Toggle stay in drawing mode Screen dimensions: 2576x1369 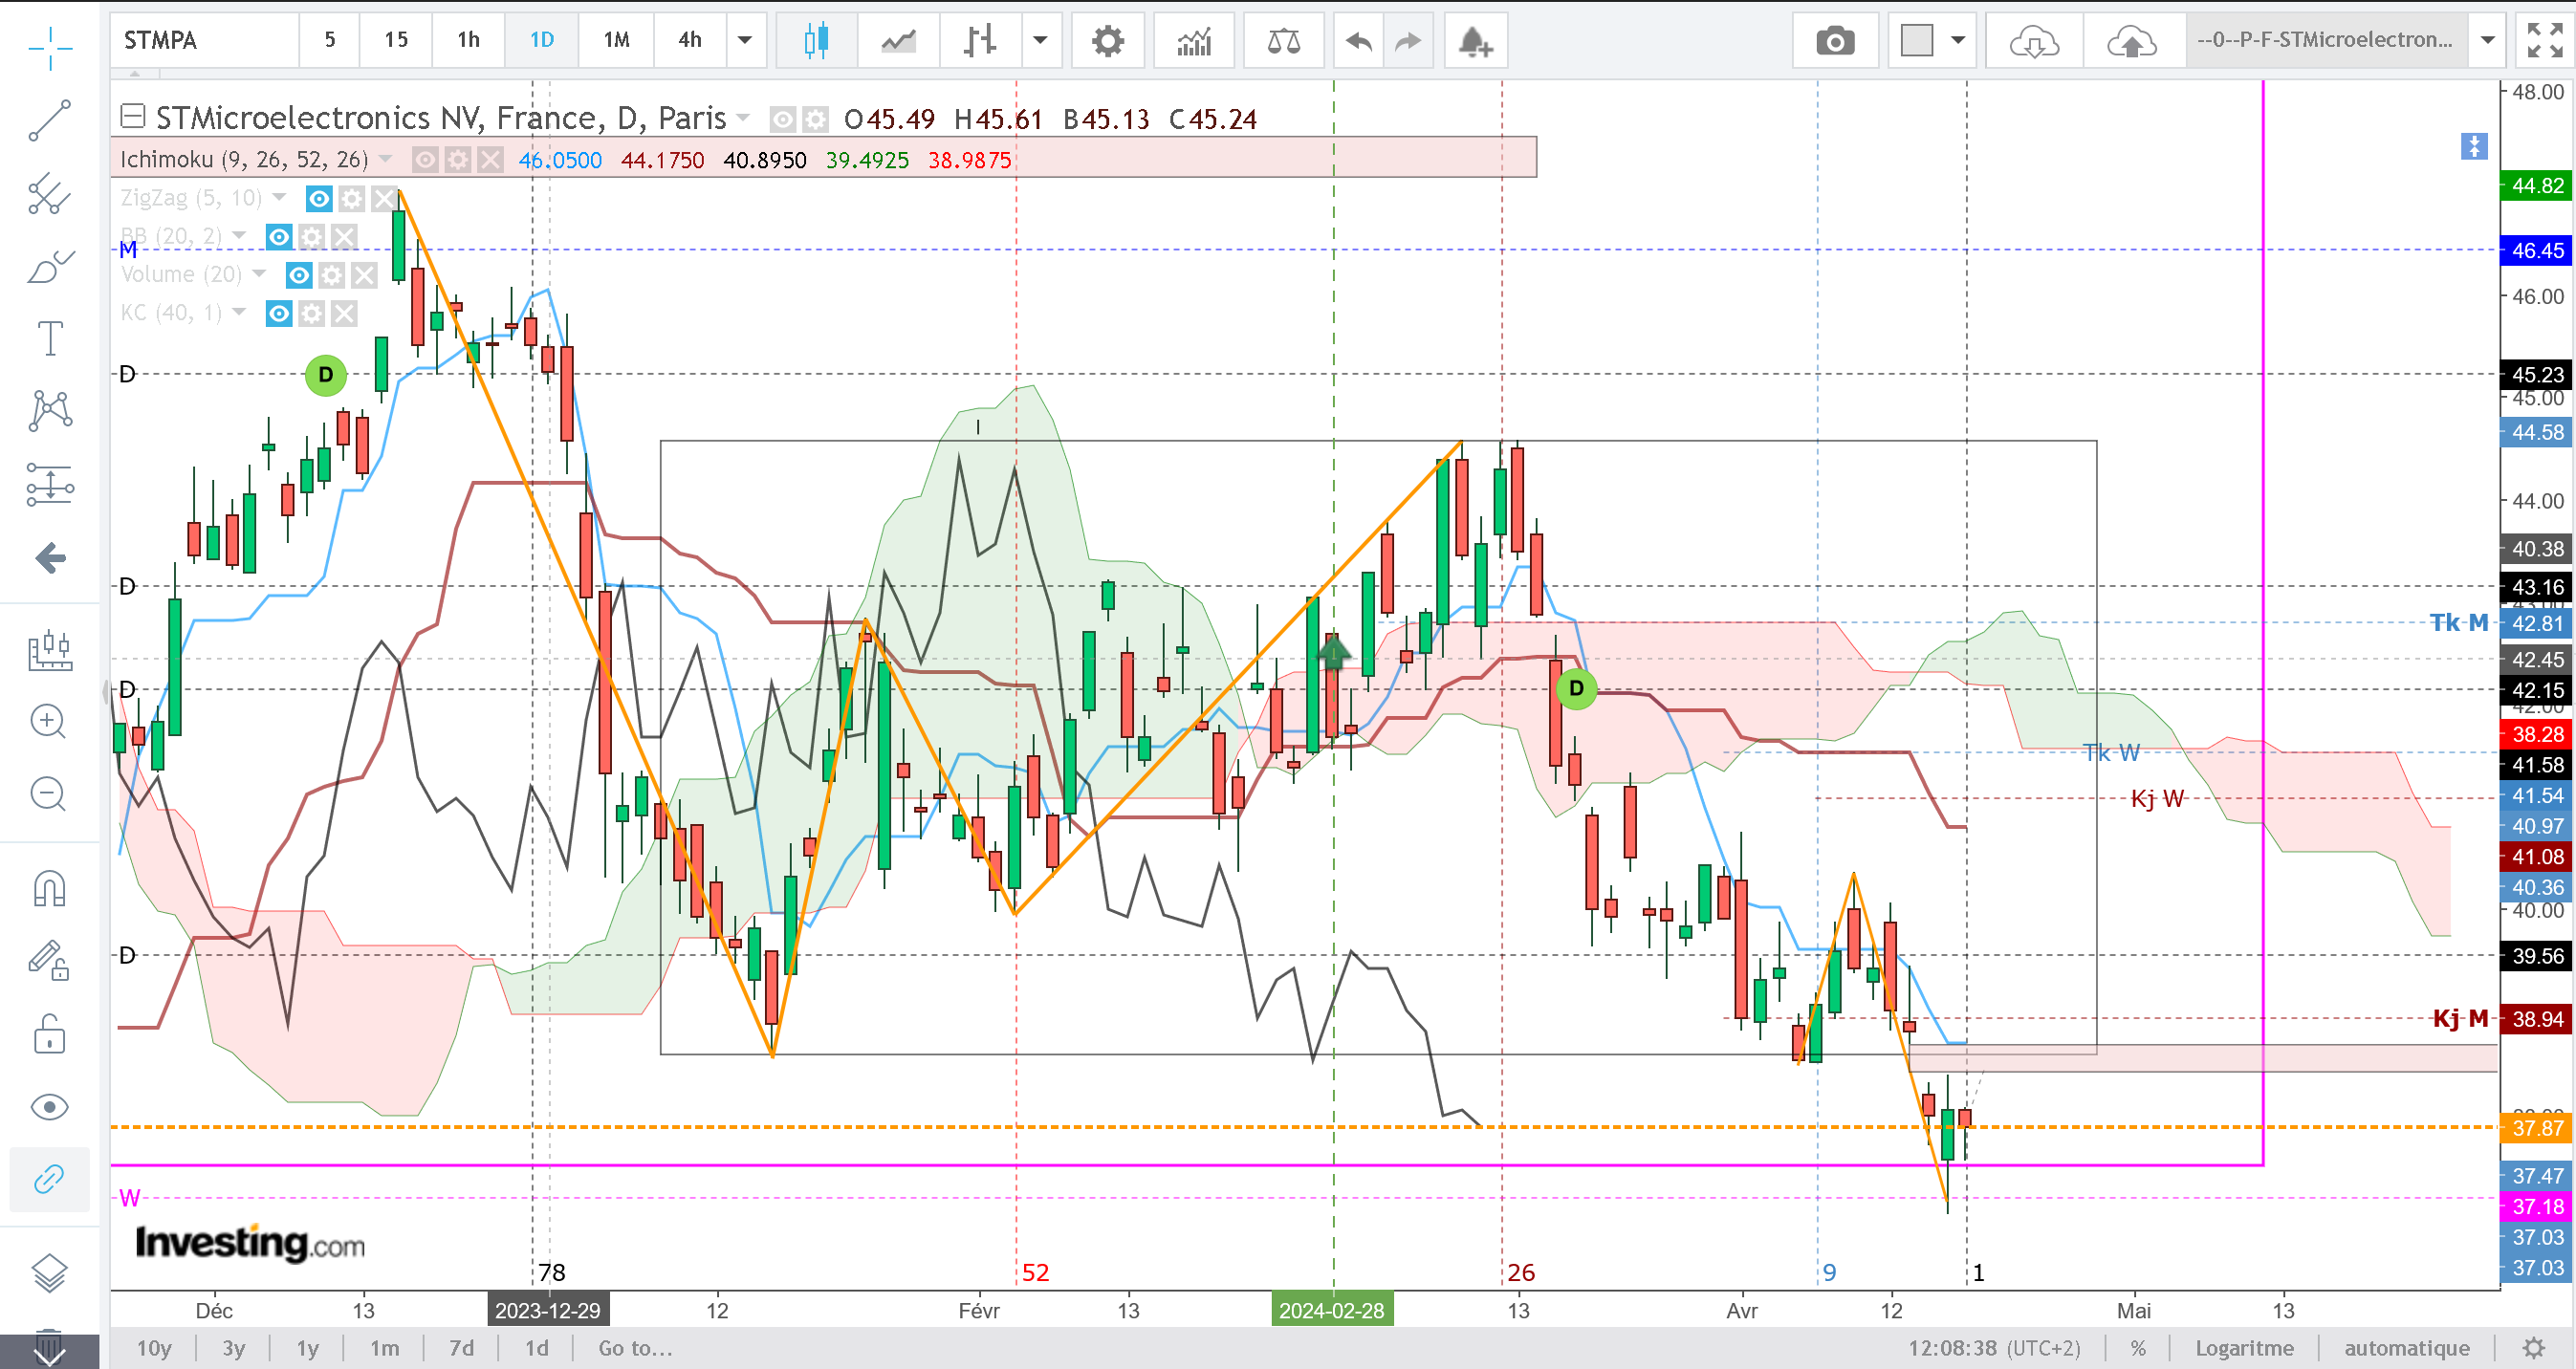tap(50, 960)
